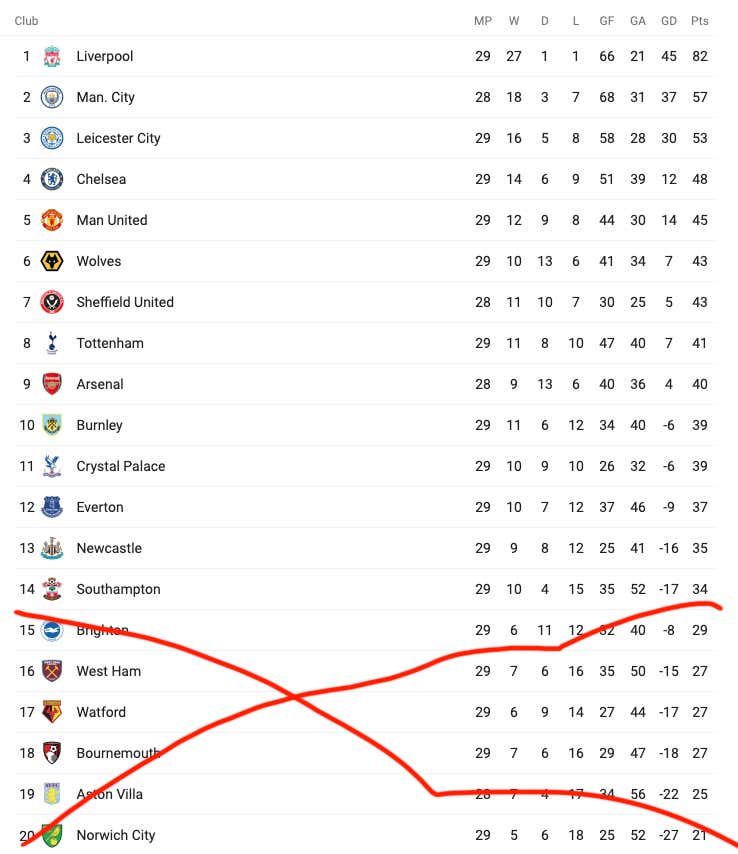Screen dimensions: 738x854
Task: Click the Pts column header
Action: 699,21
